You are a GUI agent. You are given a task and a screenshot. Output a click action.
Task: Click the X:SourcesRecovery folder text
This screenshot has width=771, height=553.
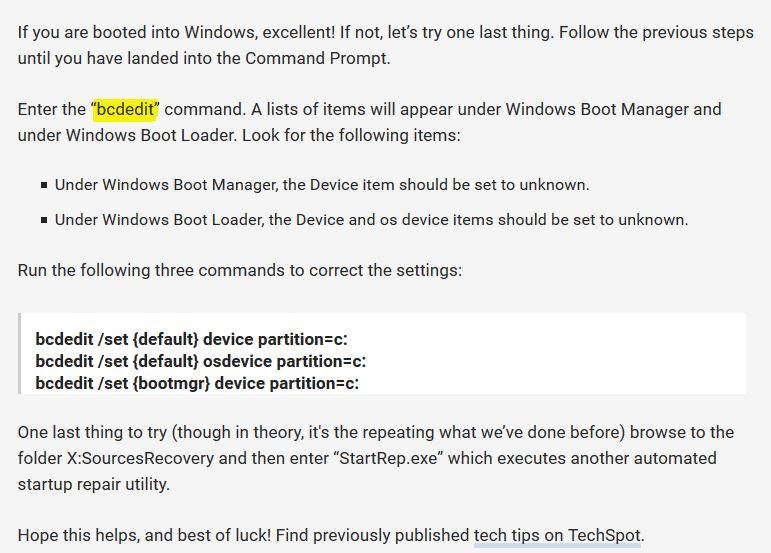tap(140, 458)
